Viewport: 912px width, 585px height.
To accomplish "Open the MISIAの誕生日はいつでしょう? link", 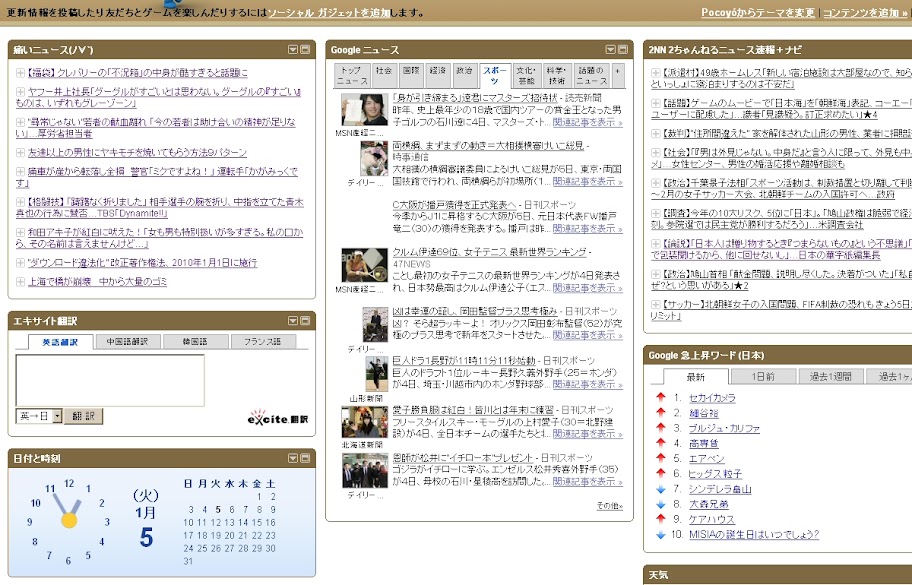I will click(x=754, y=534).
